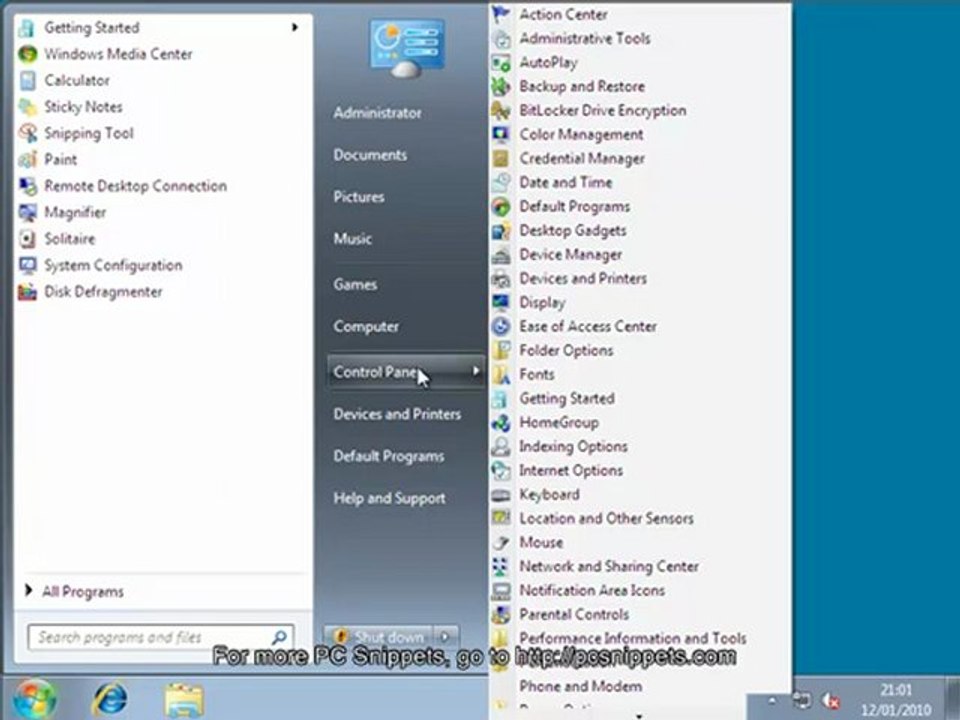
Task: Open the Backup and Restore icon
Action: (x=501, y=86)
